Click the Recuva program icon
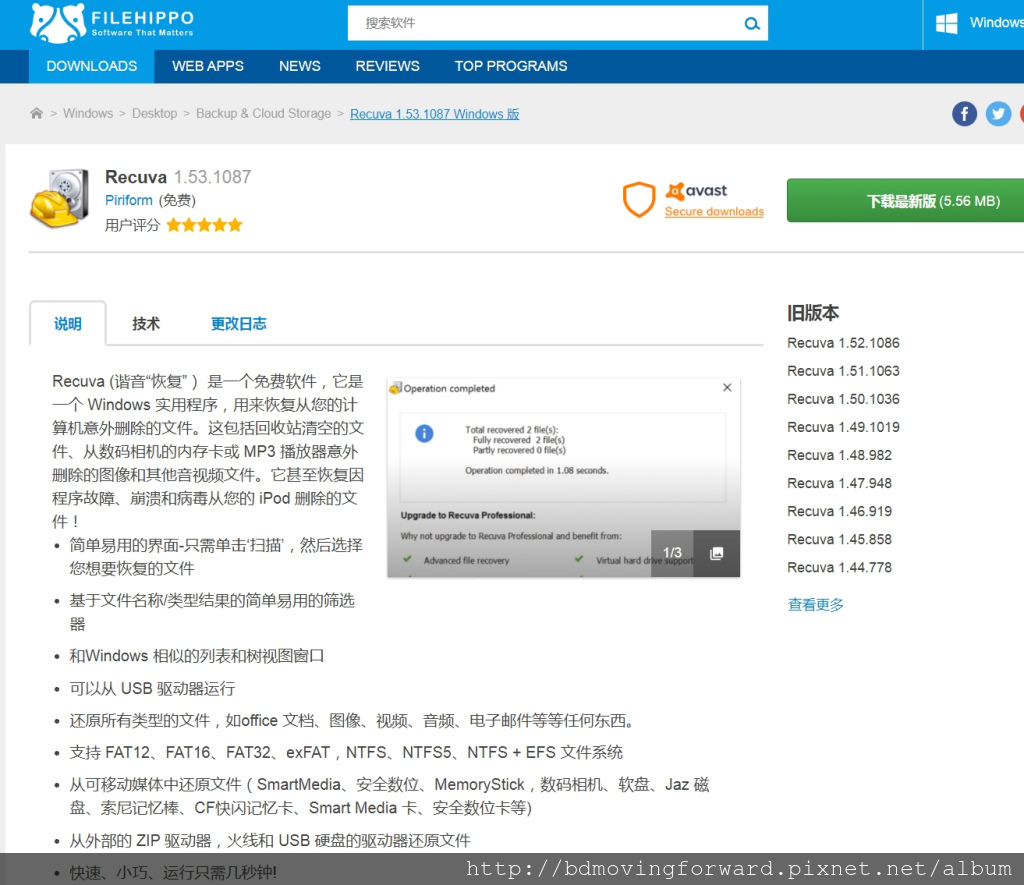 coord(59,199)
